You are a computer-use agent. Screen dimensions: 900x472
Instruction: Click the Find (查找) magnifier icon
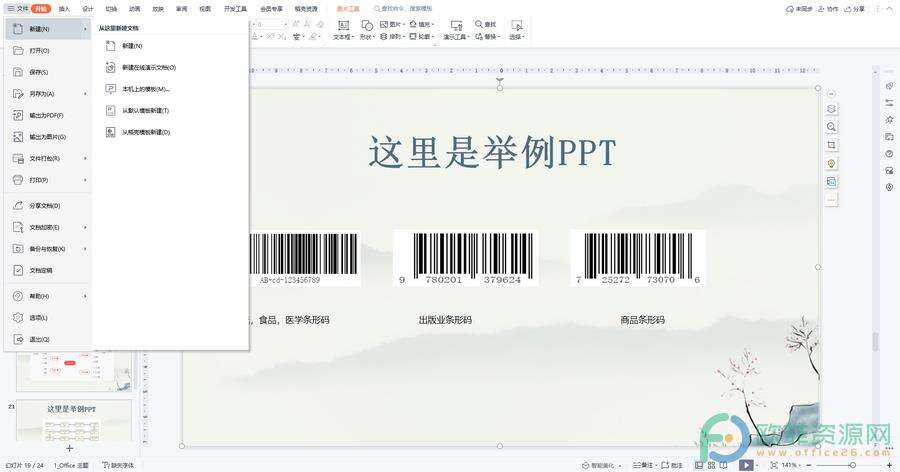pyautogui.click(x=479, y=24)
